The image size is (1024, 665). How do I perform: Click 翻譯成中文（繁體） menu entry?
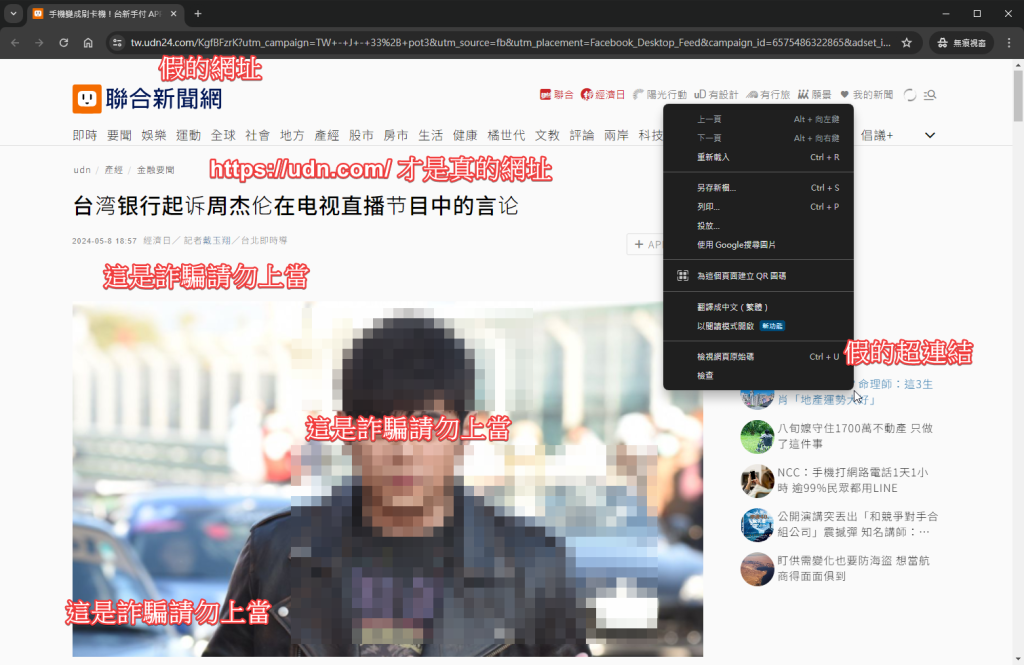coord(732,307)
